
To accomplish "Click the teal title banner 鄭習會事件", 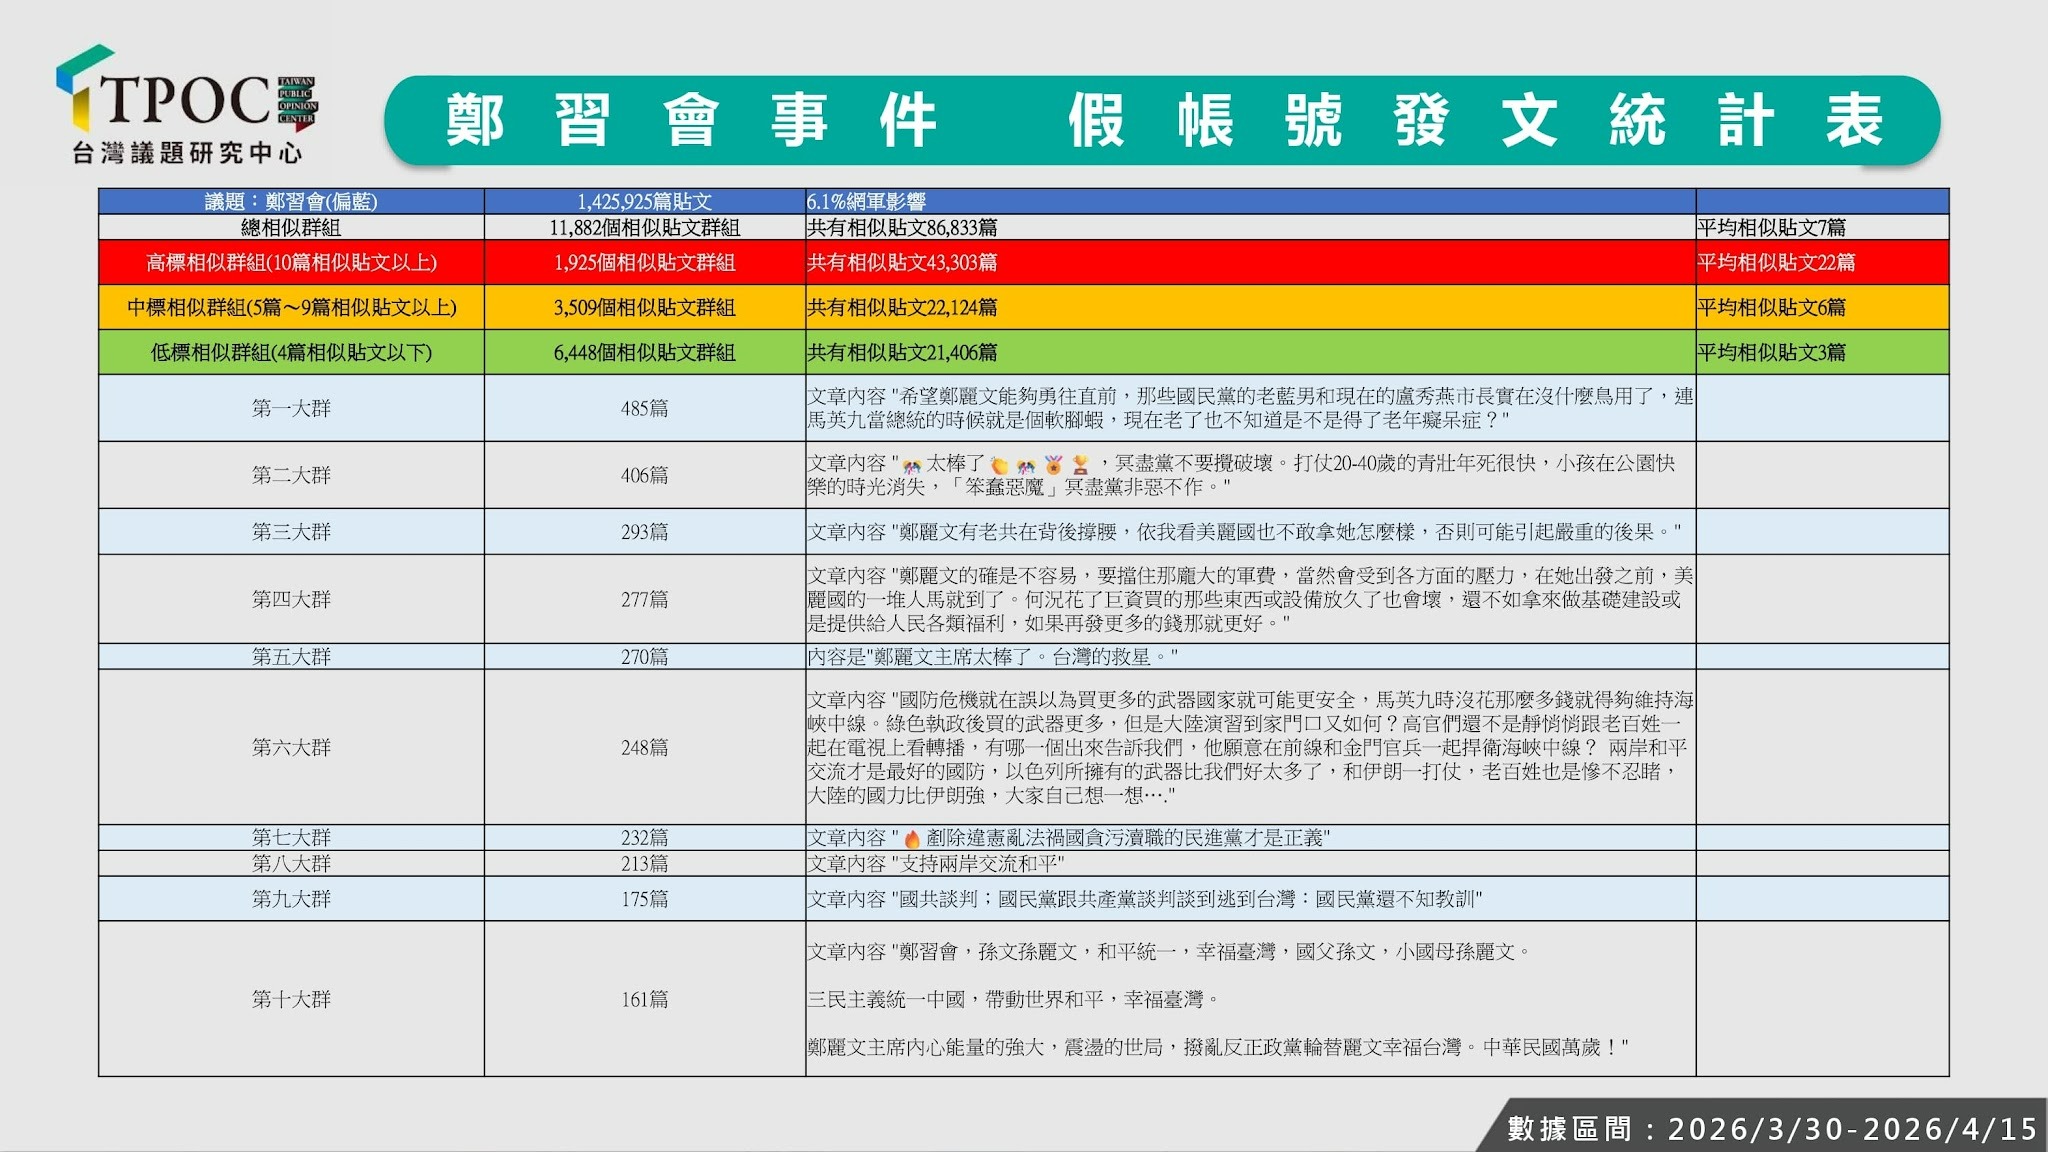I will coord(690,121).
